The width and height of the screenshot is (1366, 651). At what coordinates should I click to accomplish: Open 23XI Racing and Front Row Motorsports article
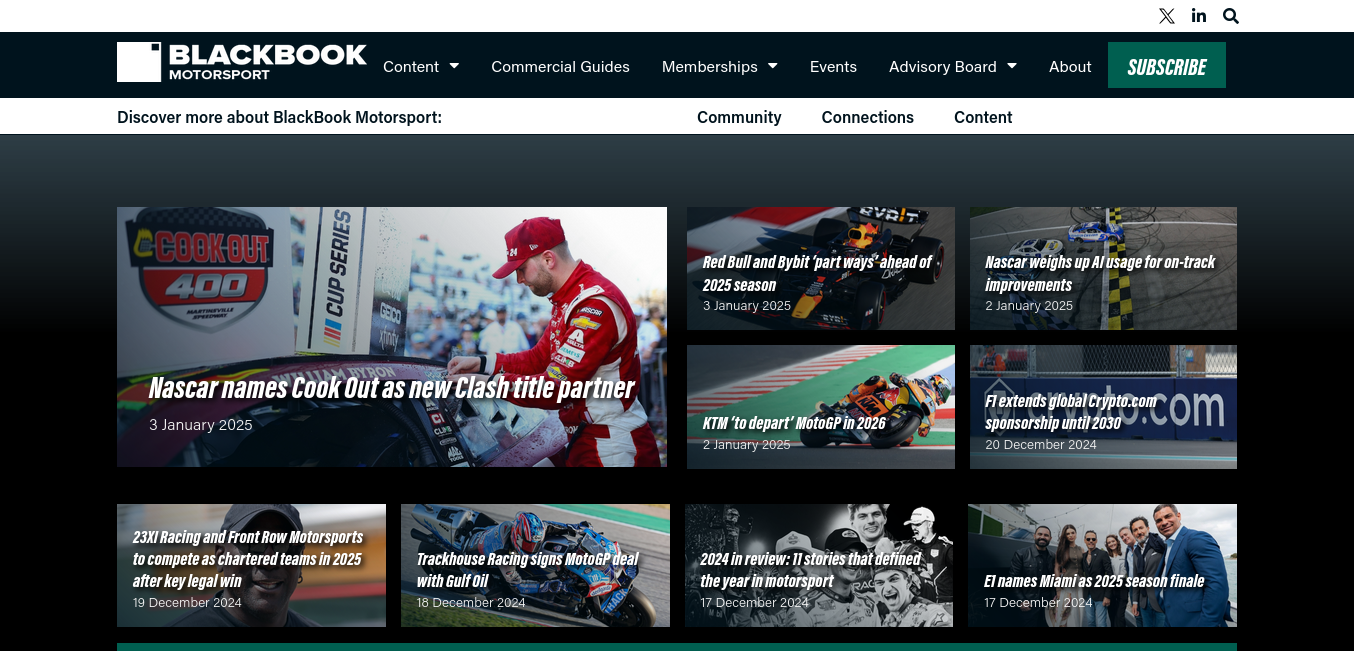pos(248,558)
